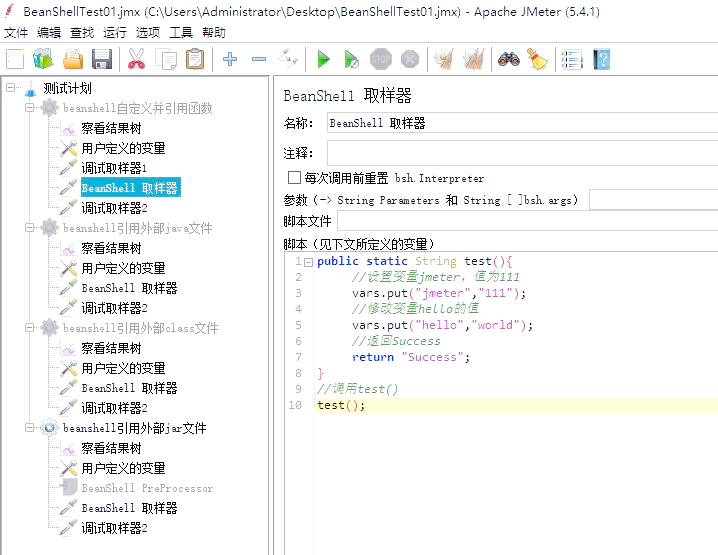Select BeanShell 取样器 under 引用外部java文件
Image resolution: width=718 pixels, height=555 pixels.
[130, 288]
